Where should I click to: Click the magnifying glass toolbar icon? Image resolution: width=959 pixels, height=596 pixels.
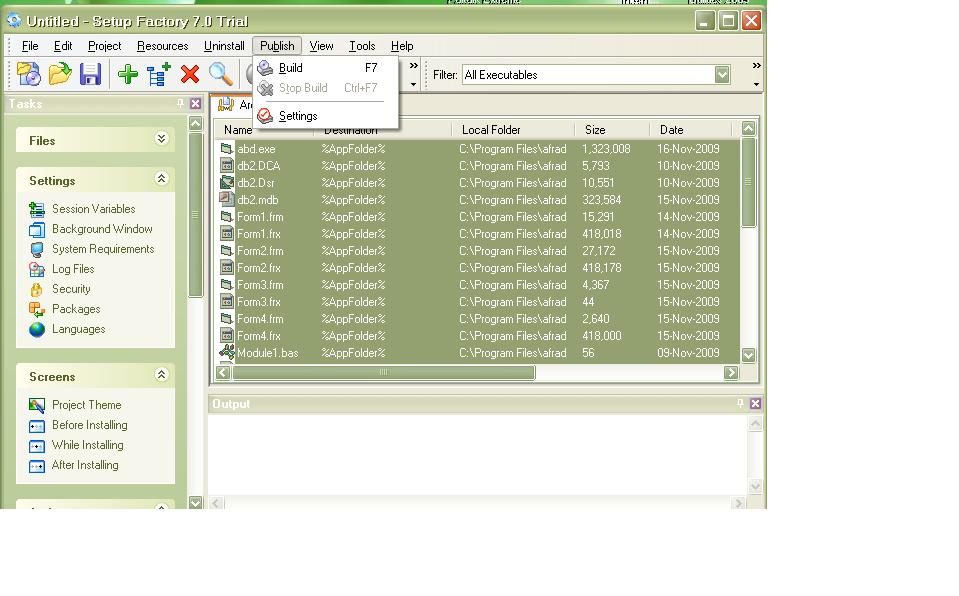pyautogui.click(x=221, y=75)
